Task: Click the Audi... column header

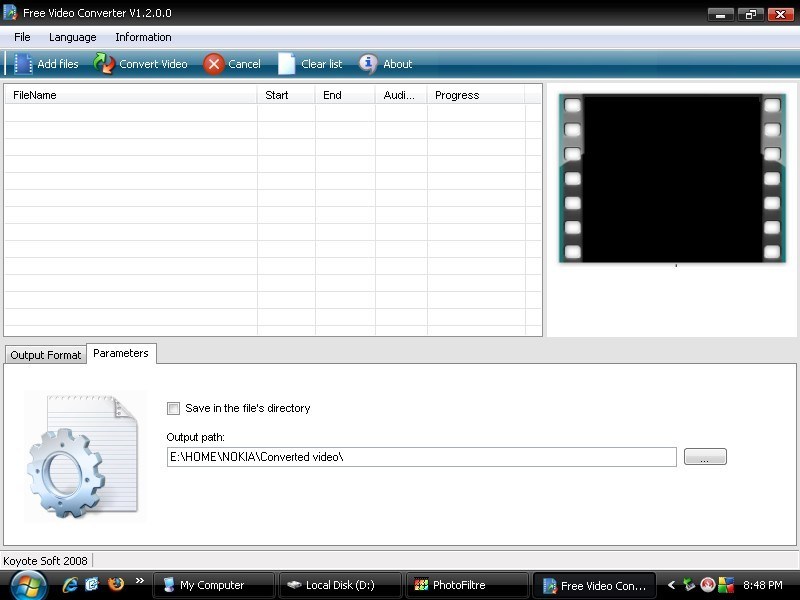Action: click(401, 95)
